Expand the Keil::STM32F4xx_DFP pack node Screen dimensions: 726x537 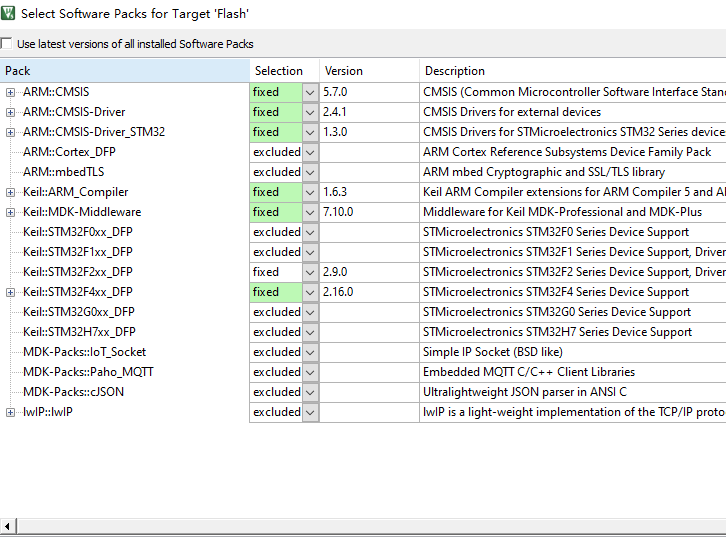pyautogui.click(x=10, y=292)
